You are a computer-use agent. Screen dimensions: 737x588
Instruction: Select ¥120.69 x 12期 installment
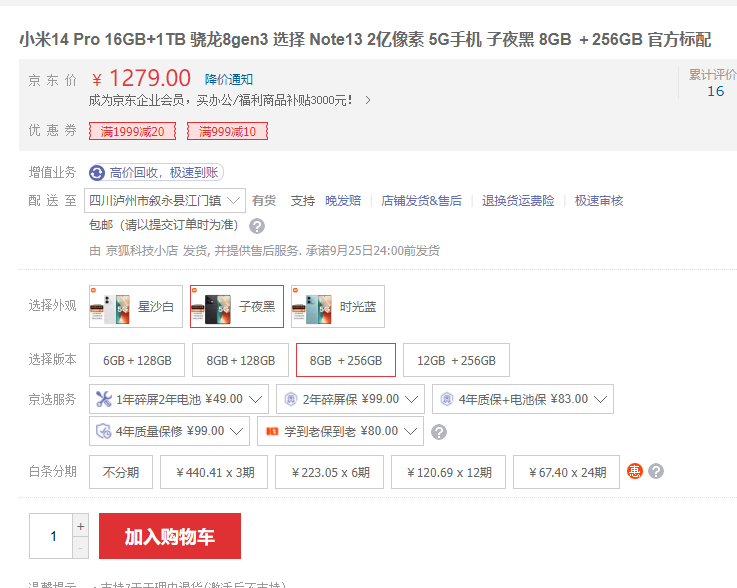coord(448,472)
